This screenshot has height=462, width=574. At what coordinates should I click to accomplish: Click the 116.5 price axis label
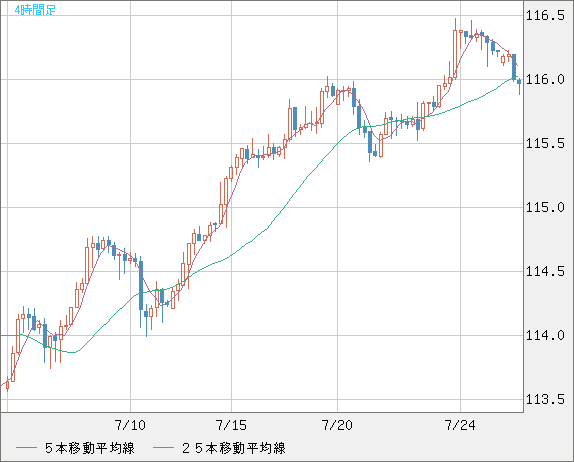click(x=545, y=15)
